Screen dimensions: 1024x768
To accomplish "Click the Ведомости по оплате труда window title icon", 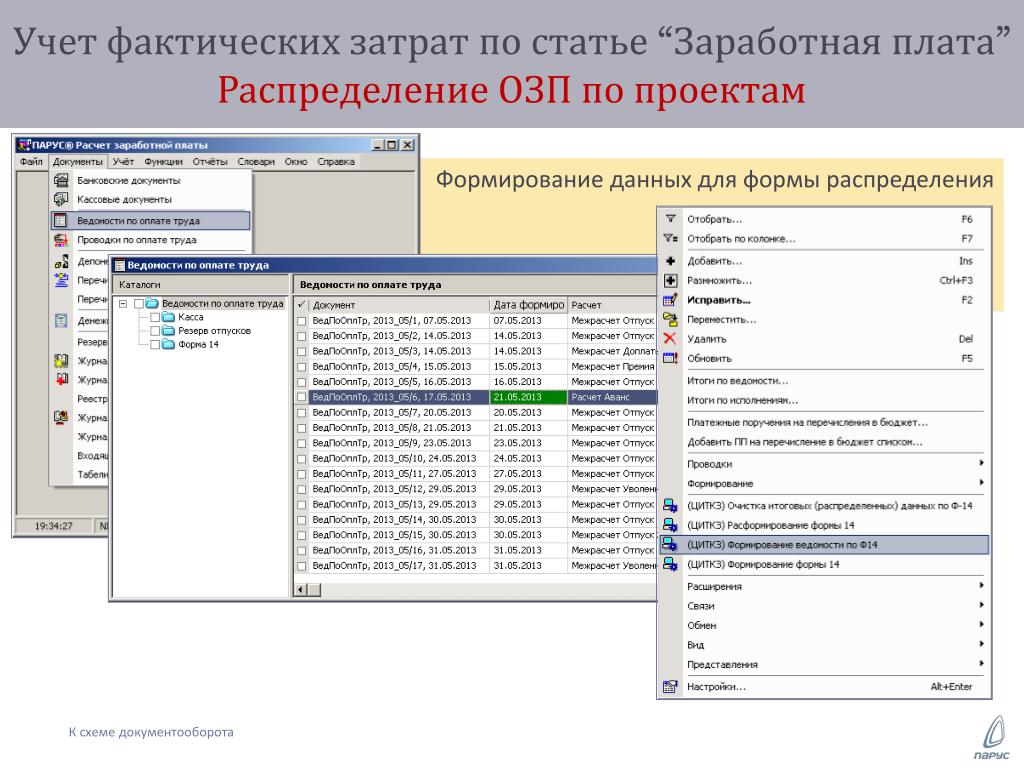I will click(x=120, y=265).
